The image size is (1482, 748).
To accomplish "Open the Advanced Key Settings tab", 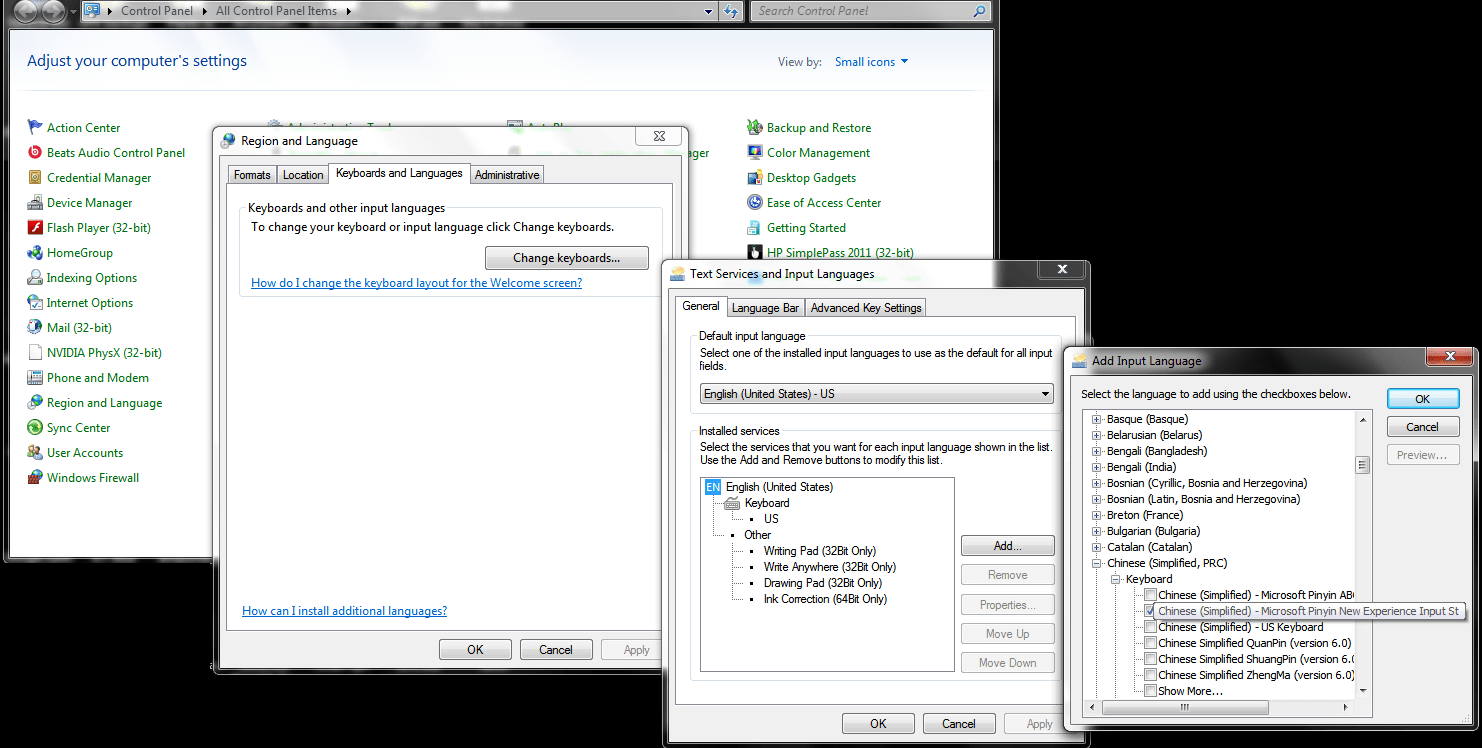I will 866,308.
